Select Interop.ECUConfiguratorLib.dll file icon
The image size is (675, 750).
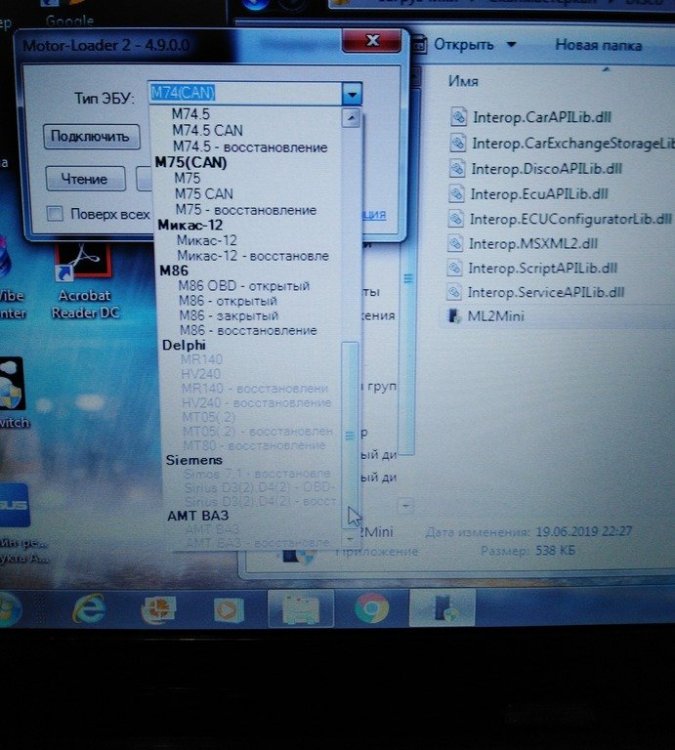(455, 219)
